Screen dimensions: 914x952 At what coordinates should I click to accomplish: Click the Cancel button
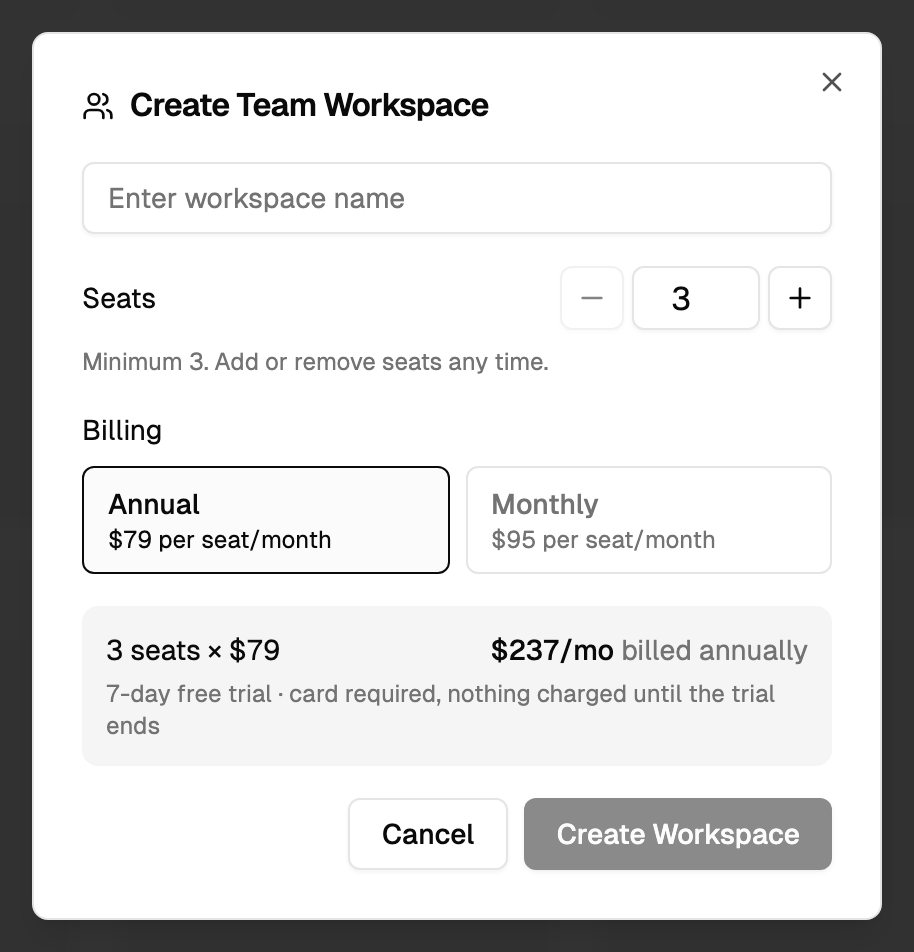(x=428, y=834)
